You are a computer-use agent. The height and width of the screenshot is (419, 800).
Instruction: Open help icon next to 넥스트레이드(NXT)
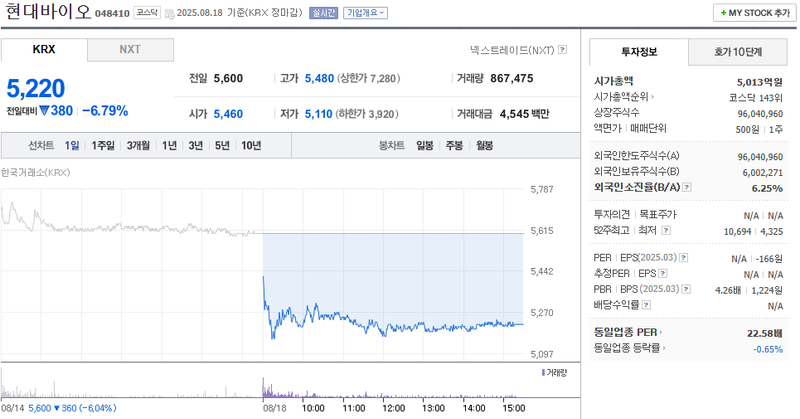tap(562, 50)
